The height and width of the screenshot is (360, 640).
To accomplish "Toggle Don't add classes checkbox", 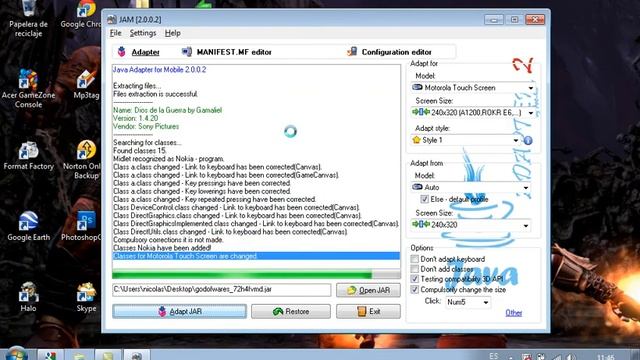I will 415,269.
